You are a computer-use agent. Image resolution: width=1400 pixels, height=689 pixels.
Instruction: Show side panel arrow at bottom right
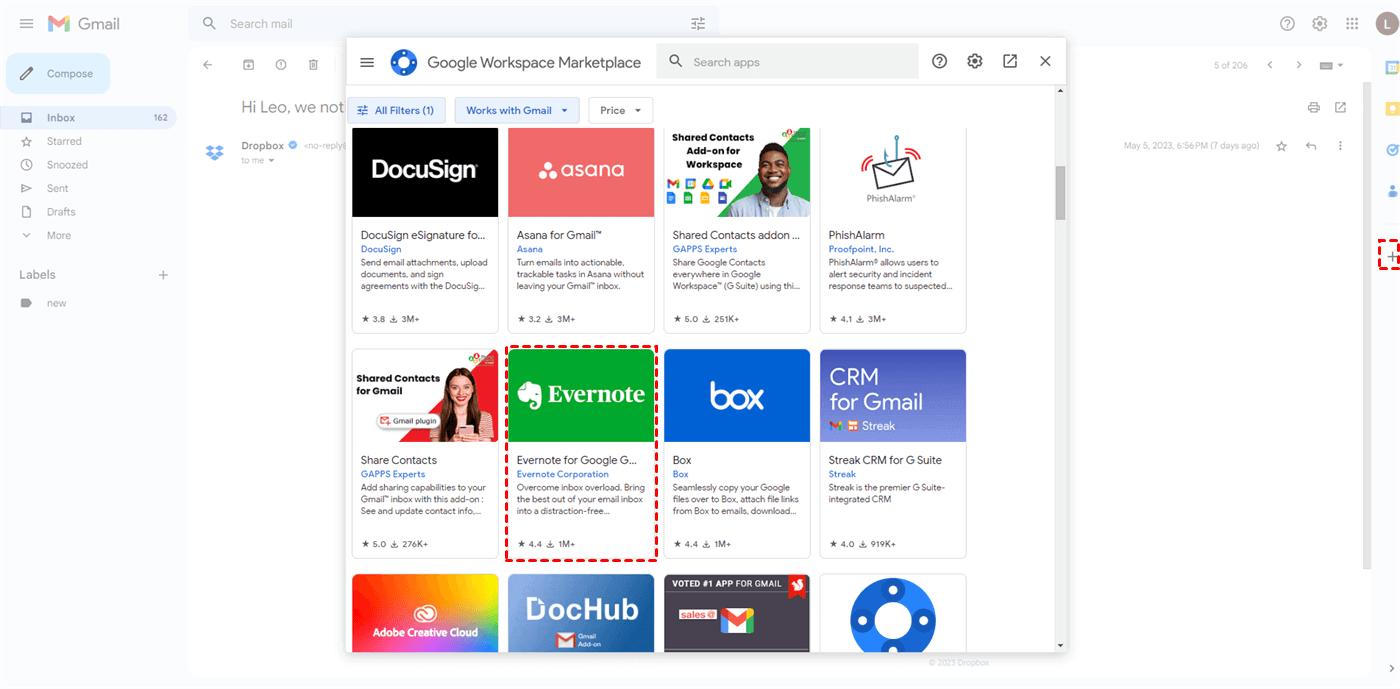click(1391, 668)
